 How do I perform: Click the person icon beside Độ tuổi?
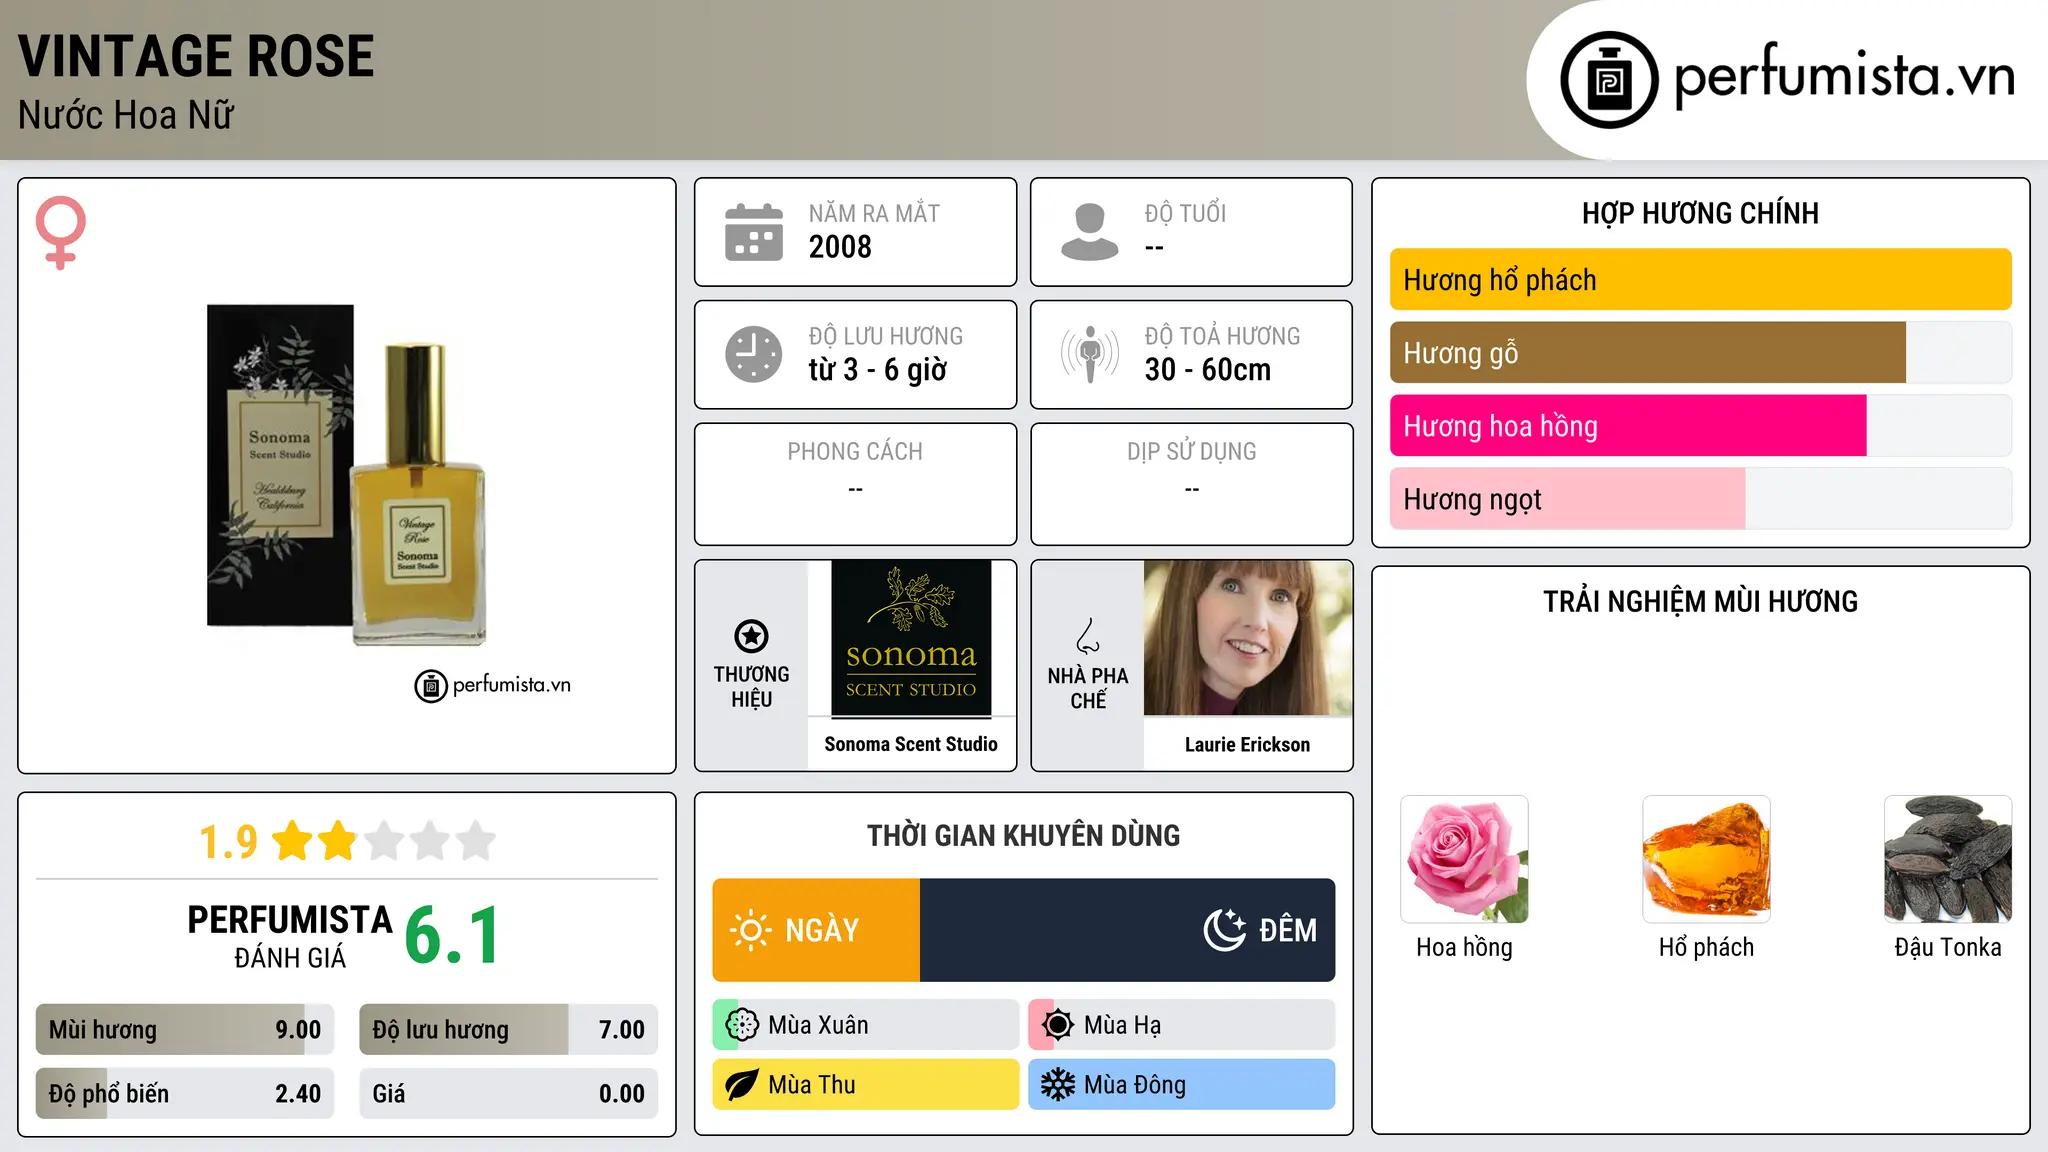(1090, 232)
